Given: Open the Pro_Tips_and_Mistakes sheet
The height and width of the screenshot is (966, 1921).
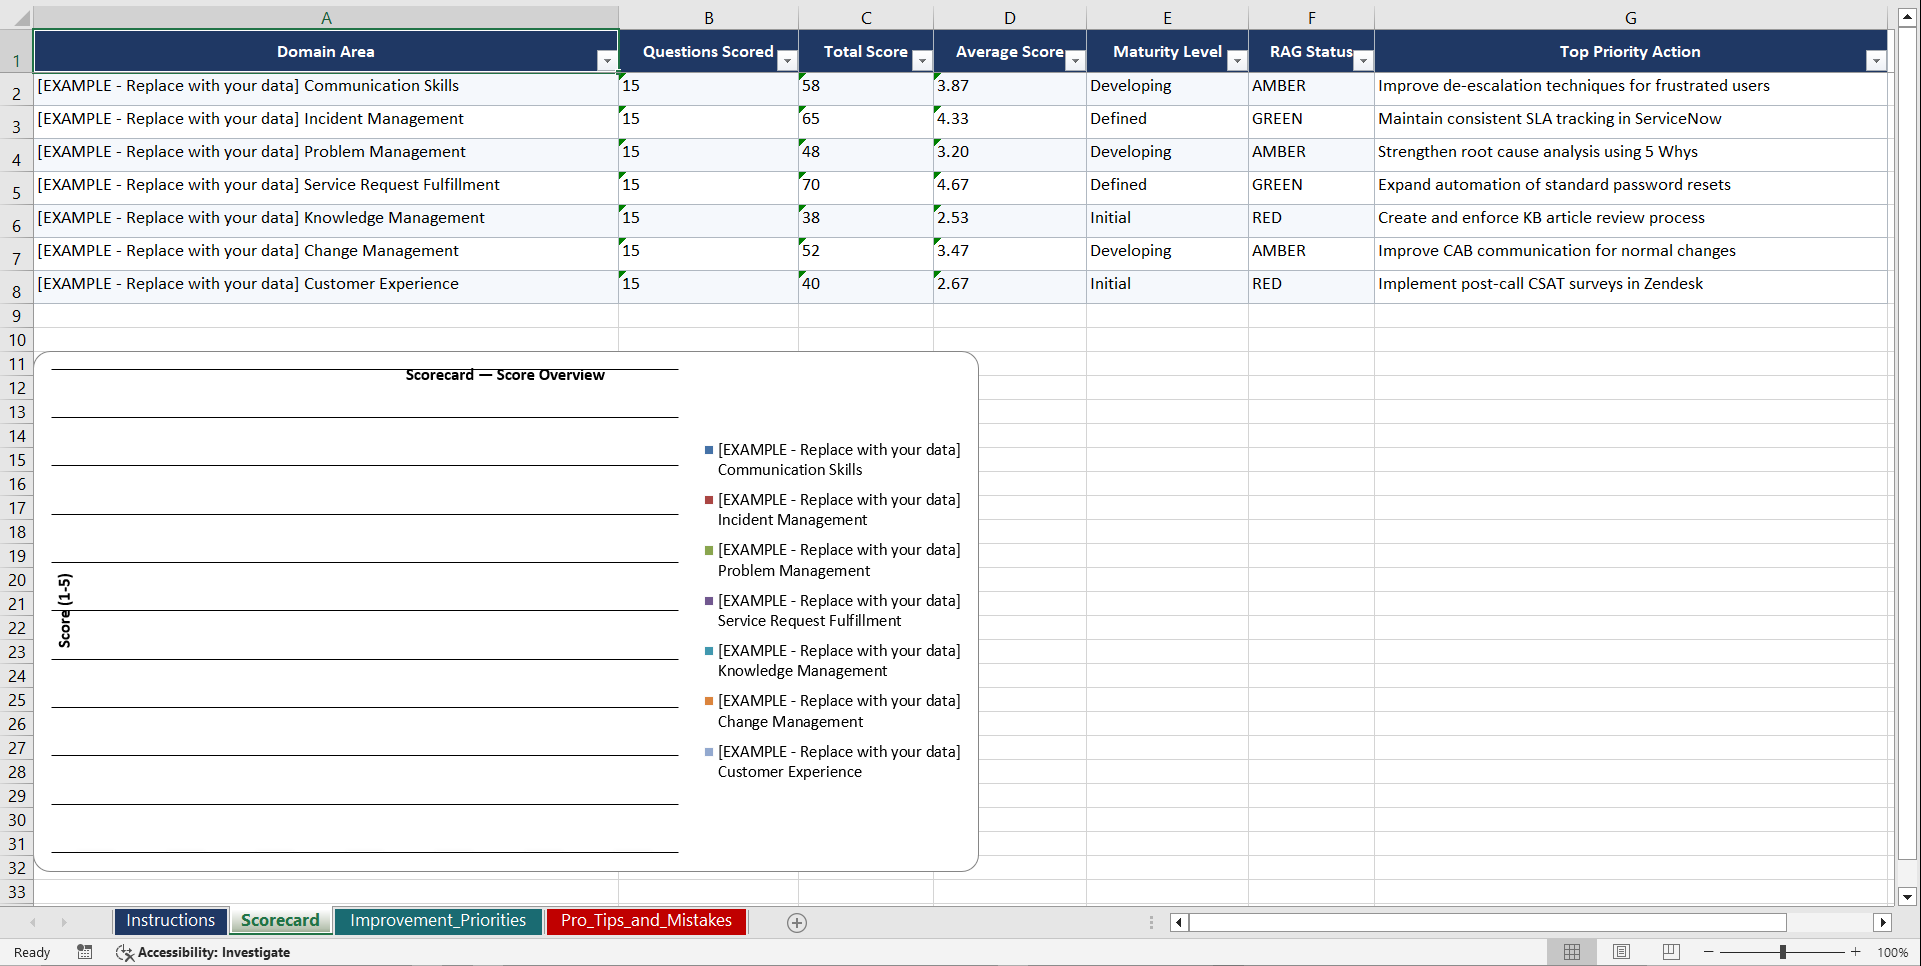Looking at the screenshot, I should click(645, 920).
